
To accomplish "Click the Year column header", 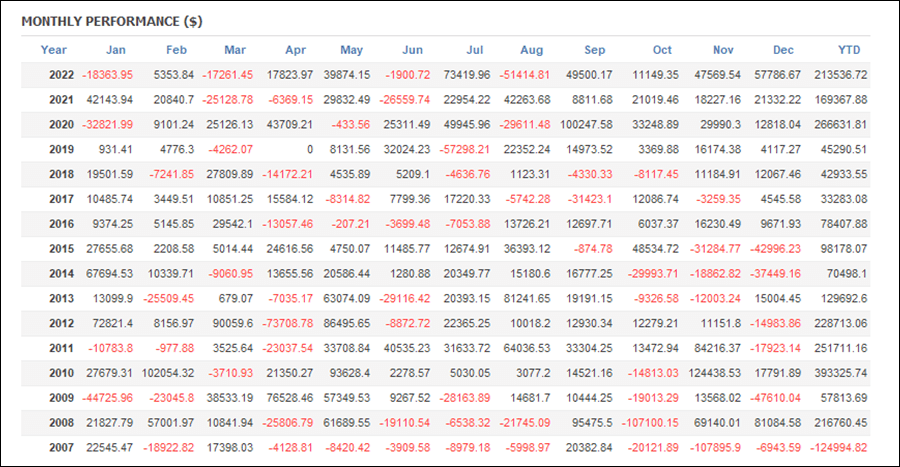I will coord(54,50).
